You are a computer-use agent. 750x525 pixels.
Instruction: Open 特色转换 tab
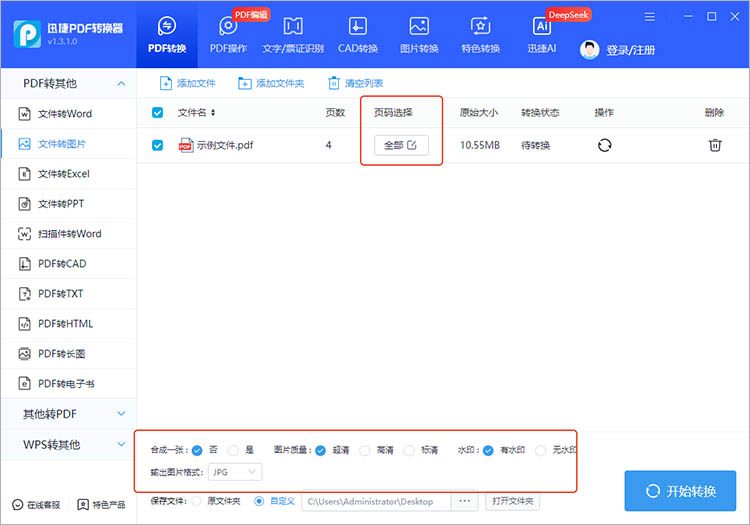click(x=480, y=35)
